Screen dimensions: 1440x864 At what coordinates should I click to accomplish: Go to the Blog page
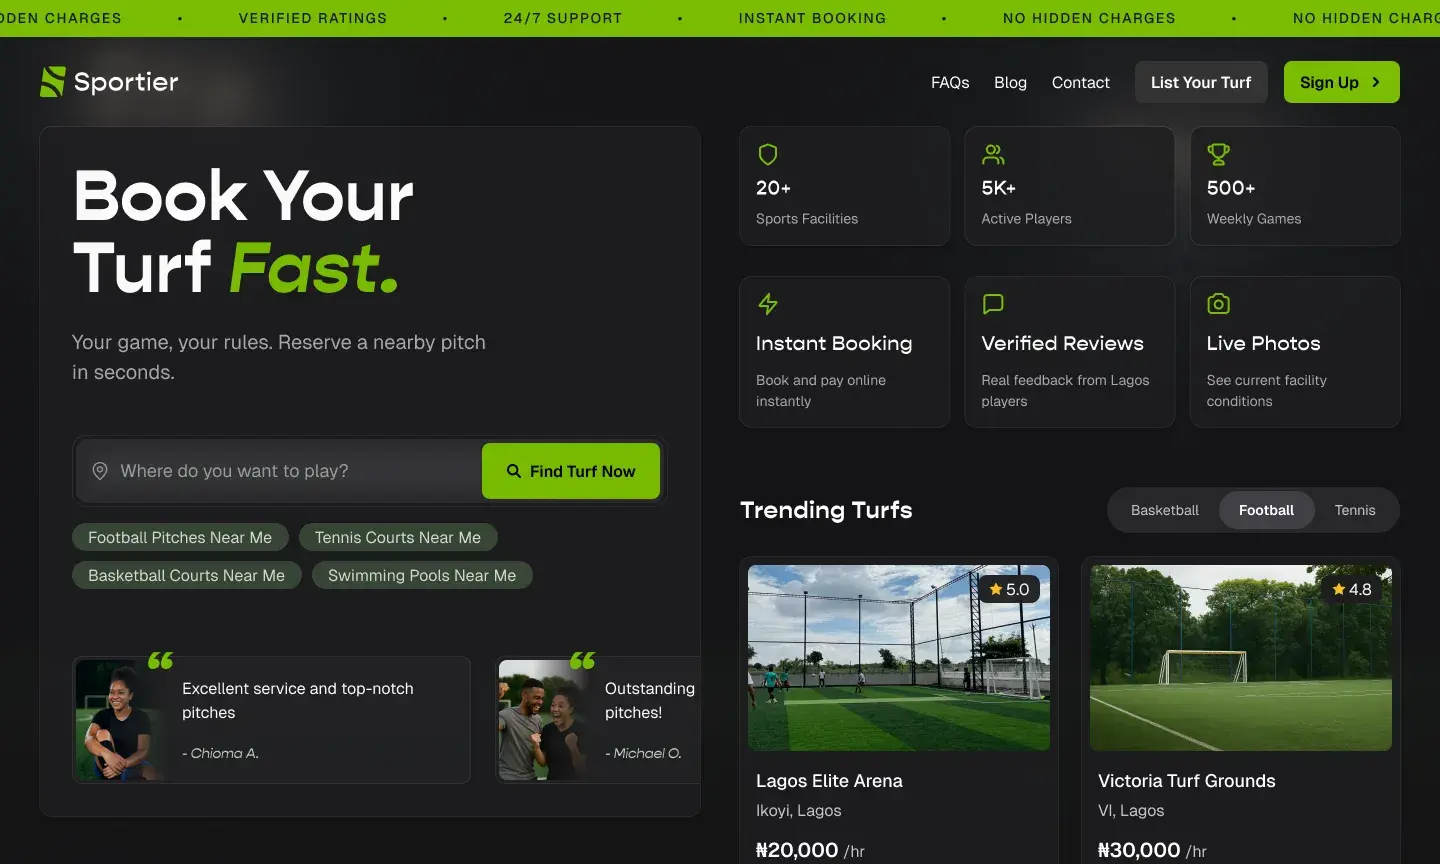tap(1010, 82)
